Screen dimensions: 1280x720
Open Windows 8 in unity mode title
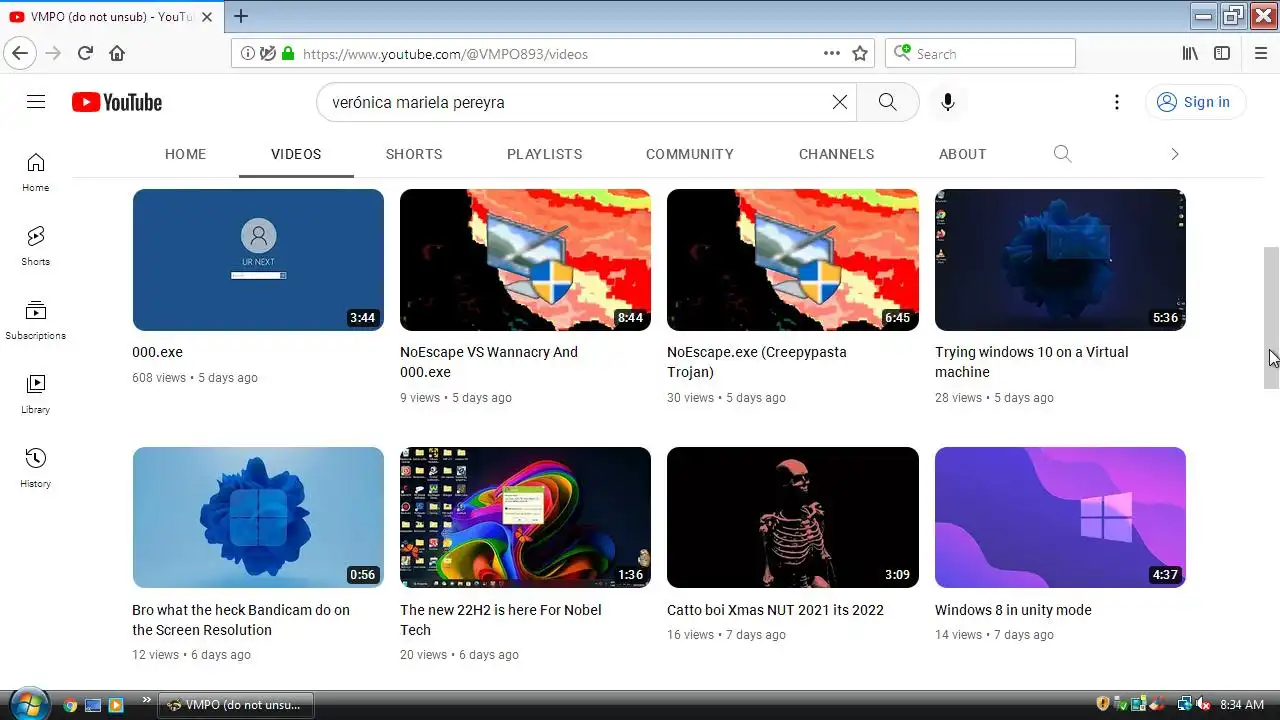tap(1013, 610)
